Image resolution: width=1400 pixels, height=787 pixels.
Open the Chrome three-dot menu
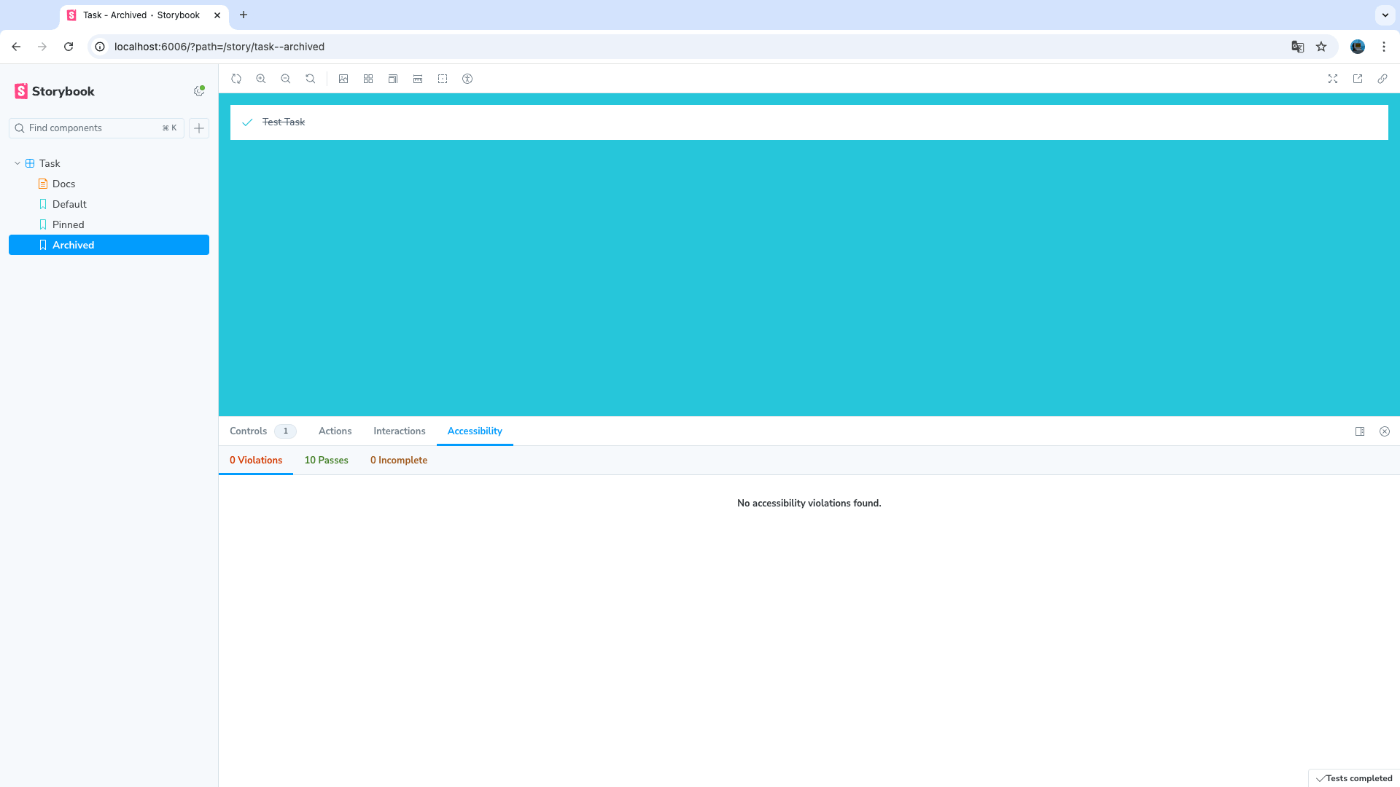(x=1384, y=46)
